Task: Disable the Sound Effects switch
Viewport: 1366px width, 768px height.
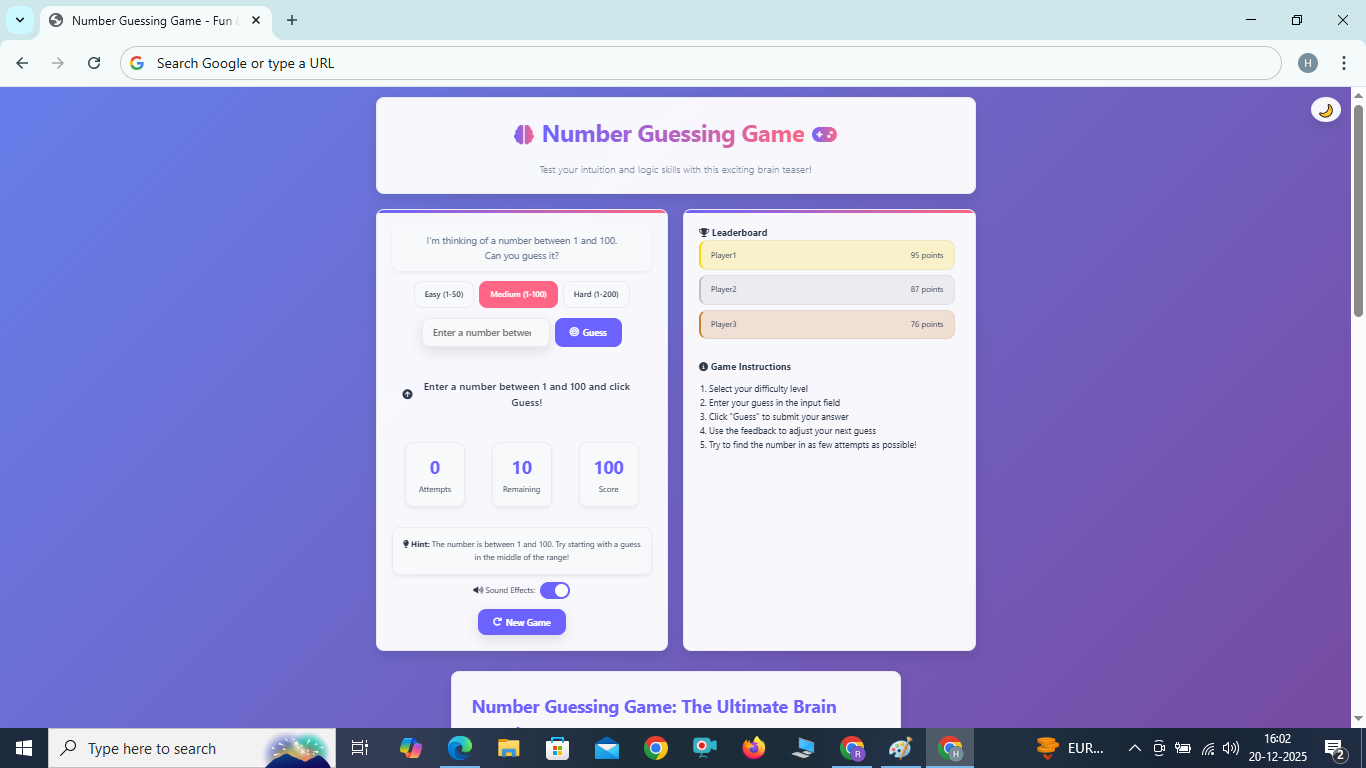Action: click(555, 590)
